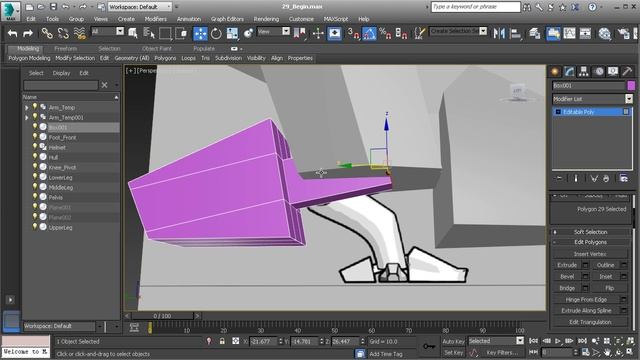Click the Insert Vertex button
The width and height of the screenshot is (640, 360).
(590, 254)
